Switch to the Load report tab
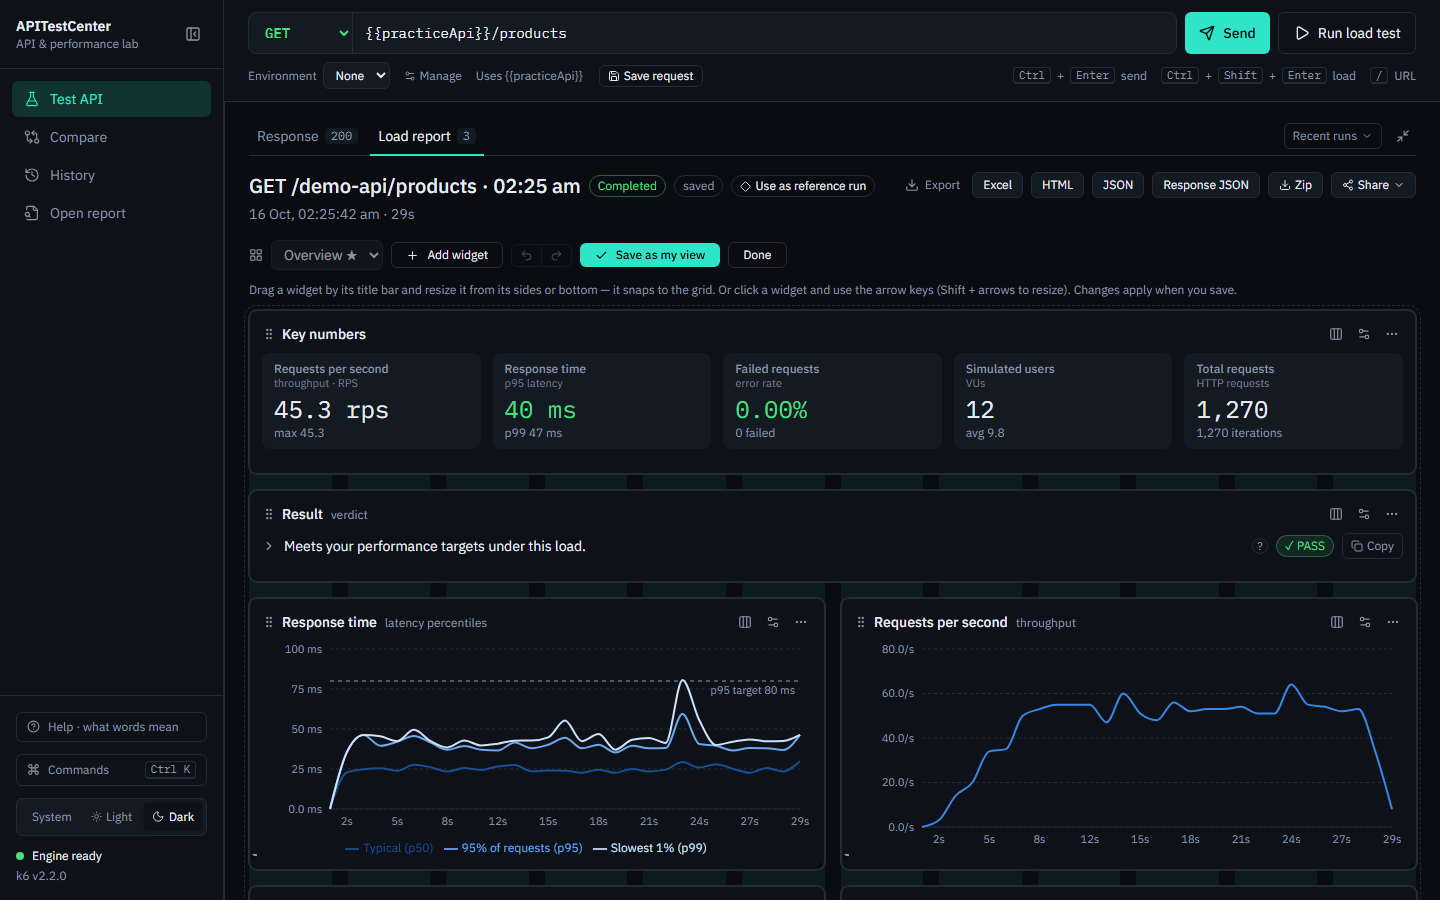Viewport: 1440px width, 900px height. pyautogui.click(x=426, y=136)
